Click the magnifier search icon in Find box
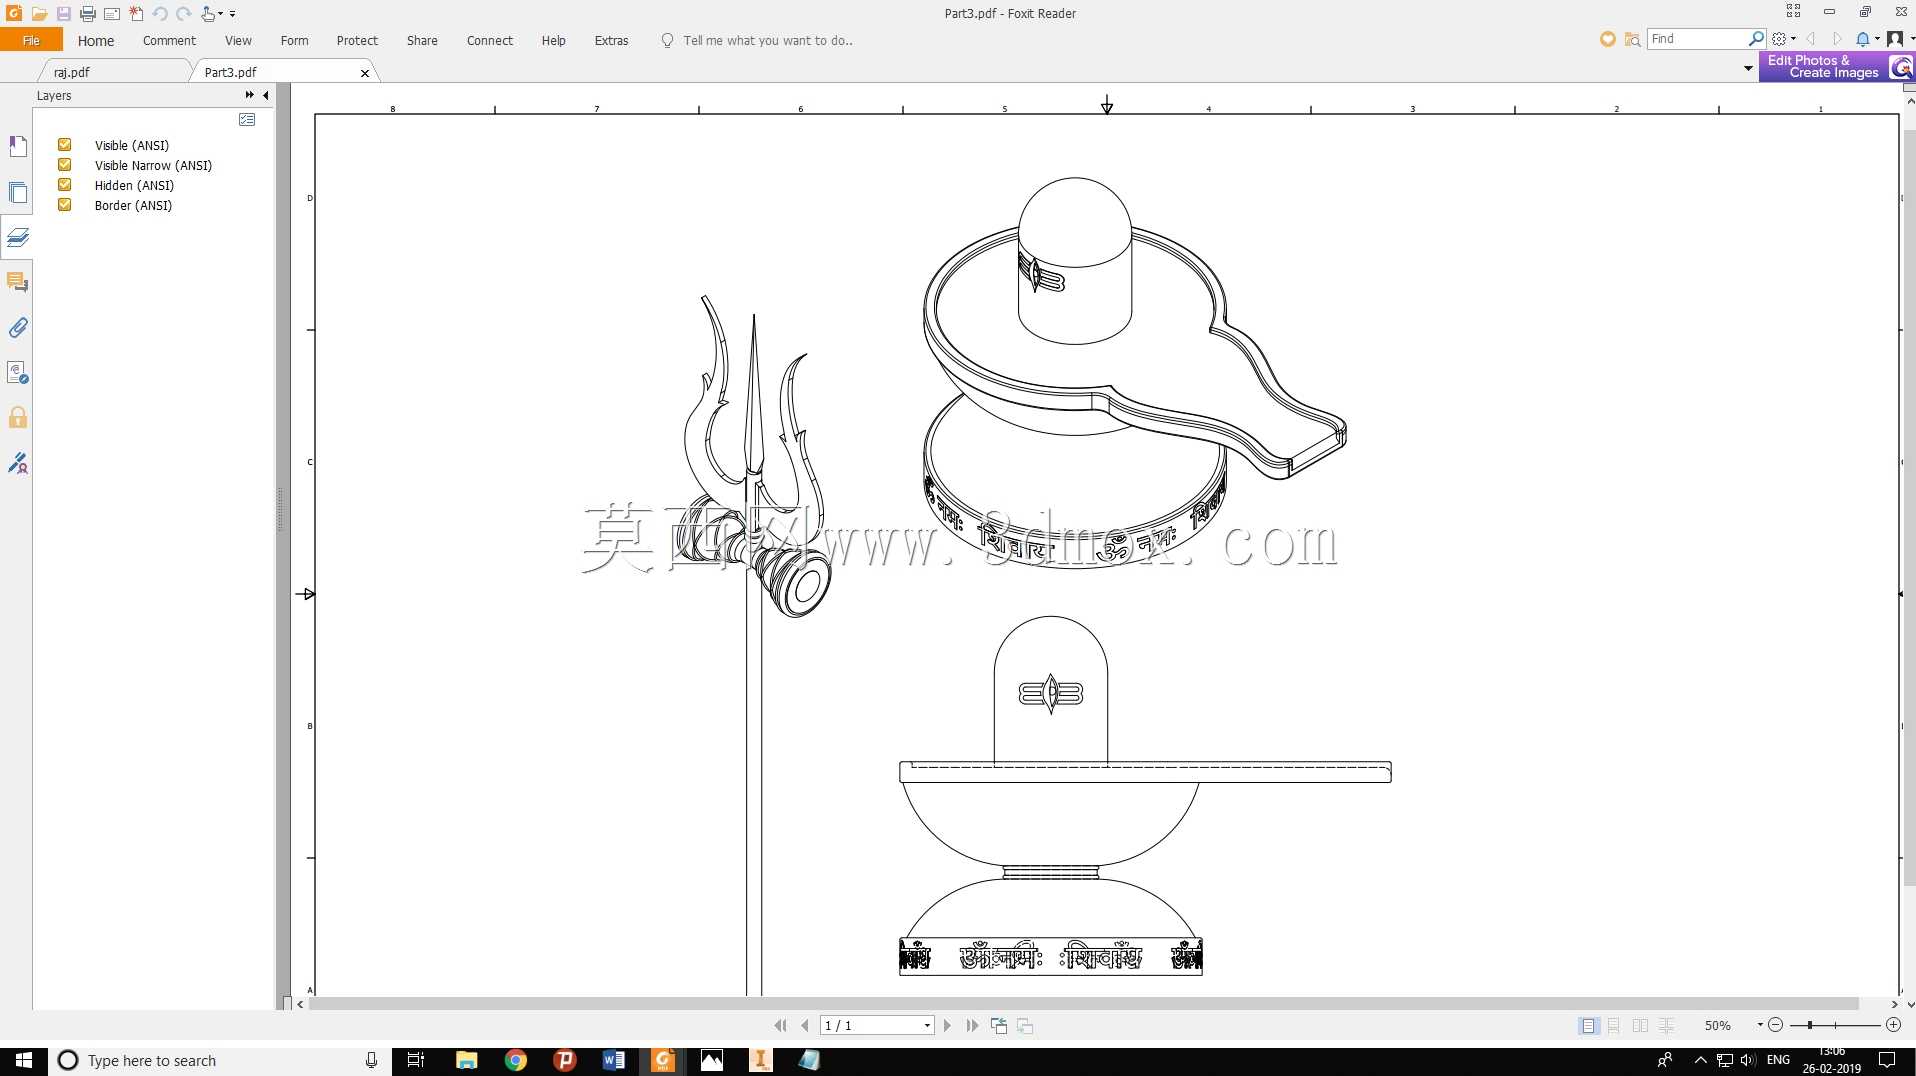The width and height of the screenshot is (1916, 1076). [x=1756, y=39]
